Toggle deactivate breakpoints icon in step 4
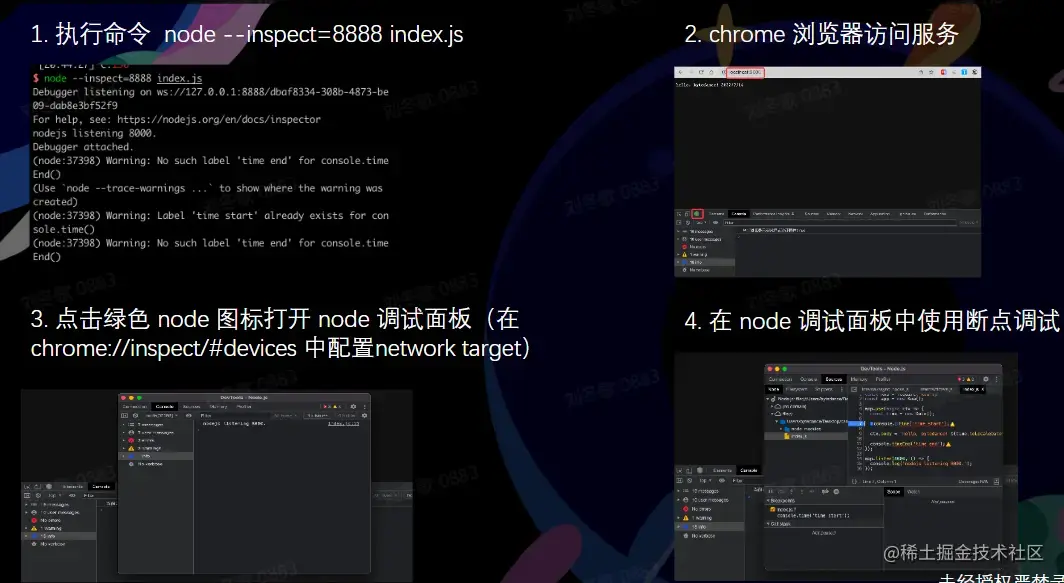Image resolution: width=1064 pixels, height=583 pixels. click(825, 491)
